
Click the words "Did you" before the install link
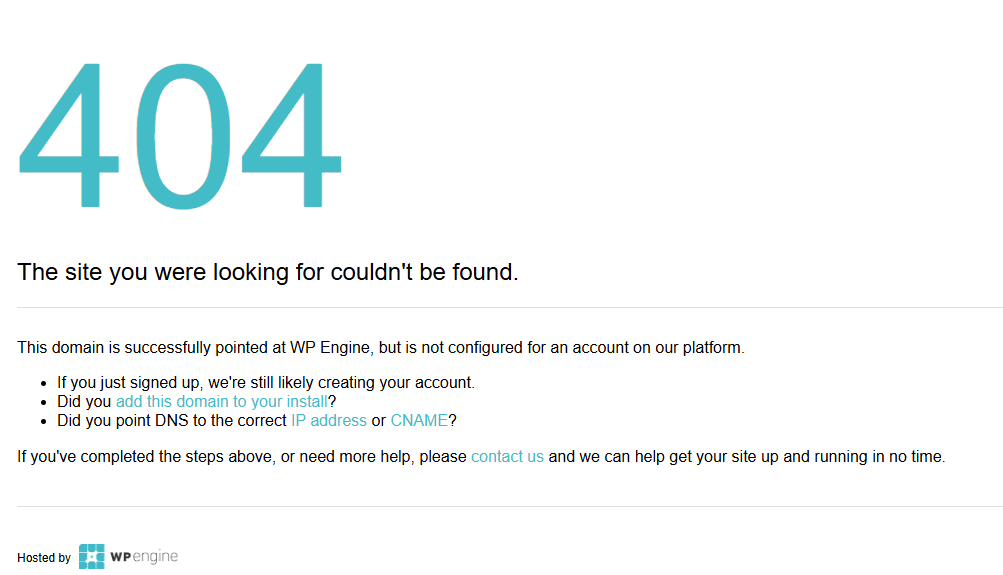(84, 401)
